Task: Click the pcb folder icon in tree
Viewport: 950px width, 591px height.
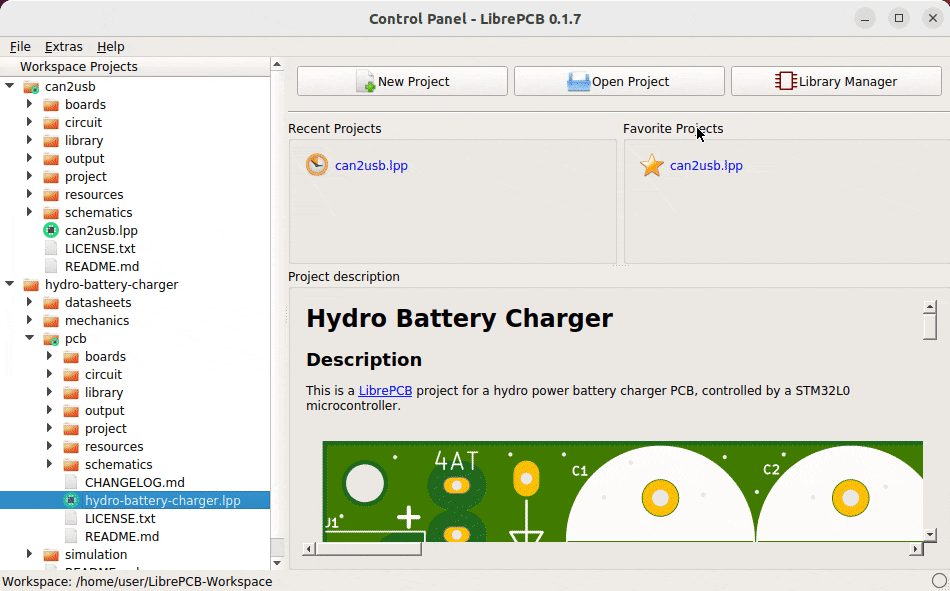Action: (x=51, y=339)
